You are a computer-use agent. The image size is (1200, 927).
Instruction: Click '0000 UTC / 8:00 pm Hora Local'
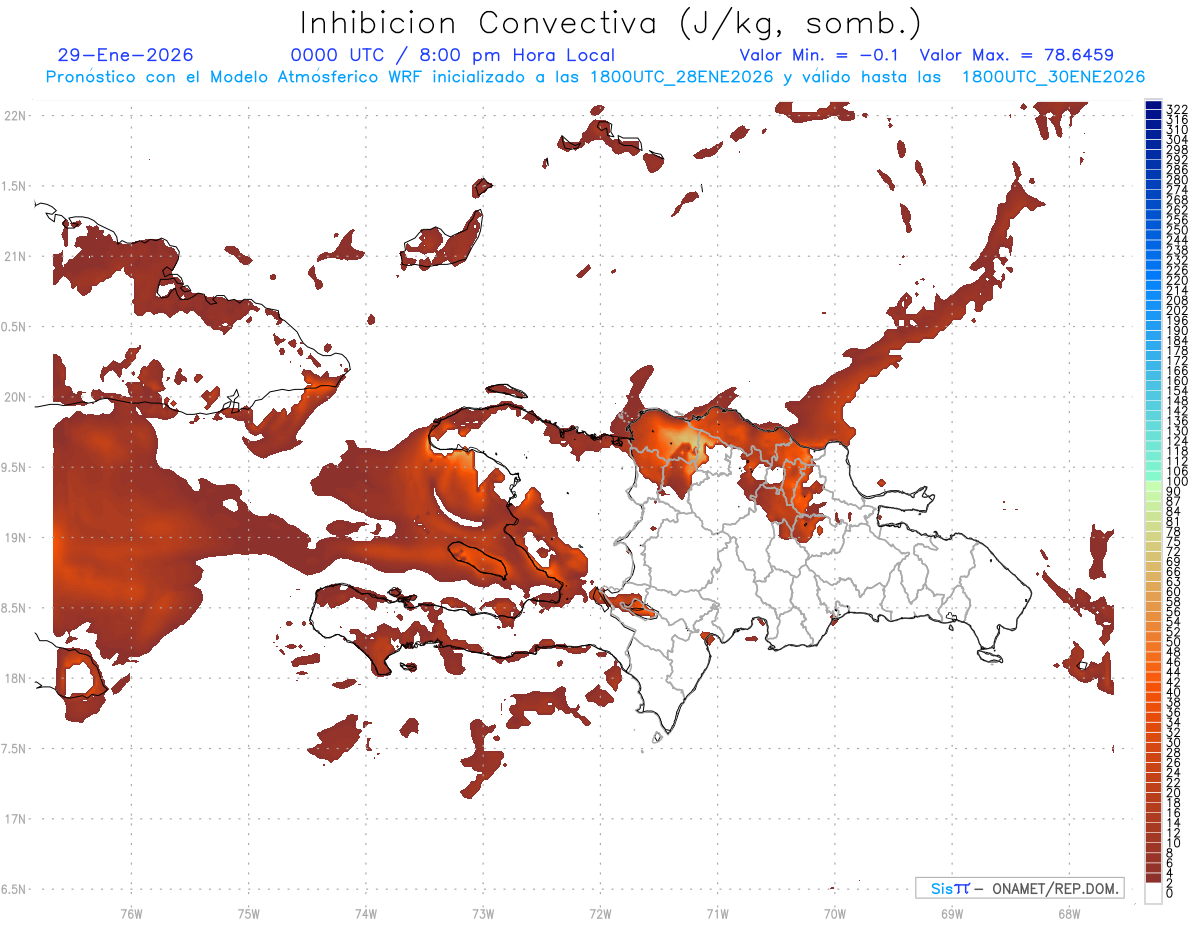coord(453,56)
